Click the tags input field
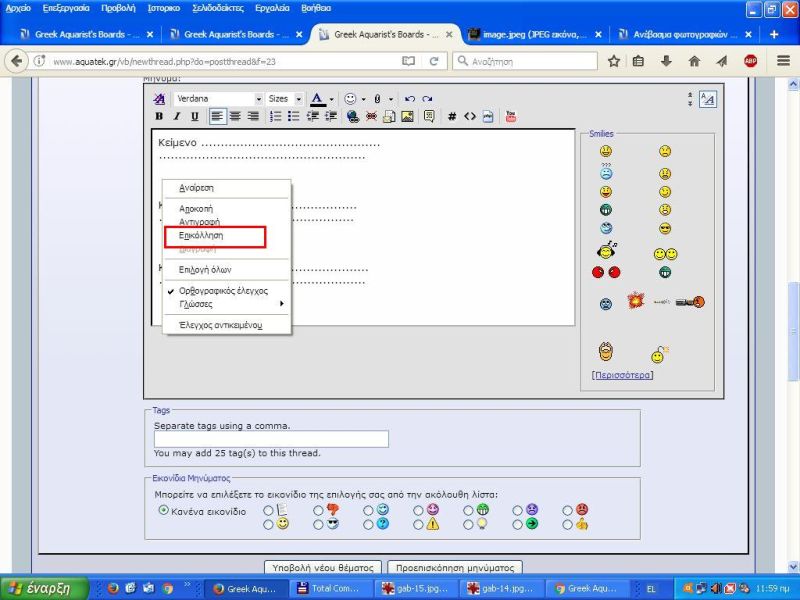The height and width of the screenshot is (600, 800). (x=271, y=439)
